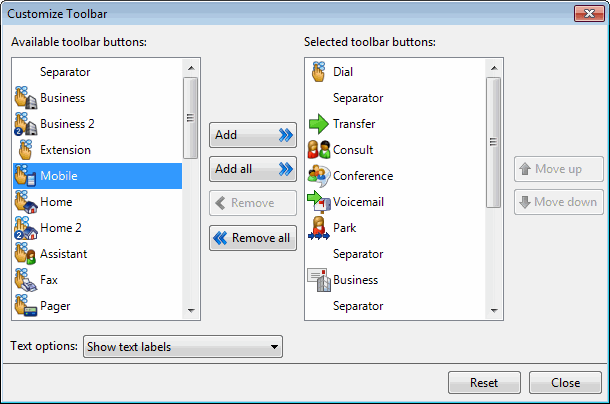Select the Consult people icon

pos(319,150)
